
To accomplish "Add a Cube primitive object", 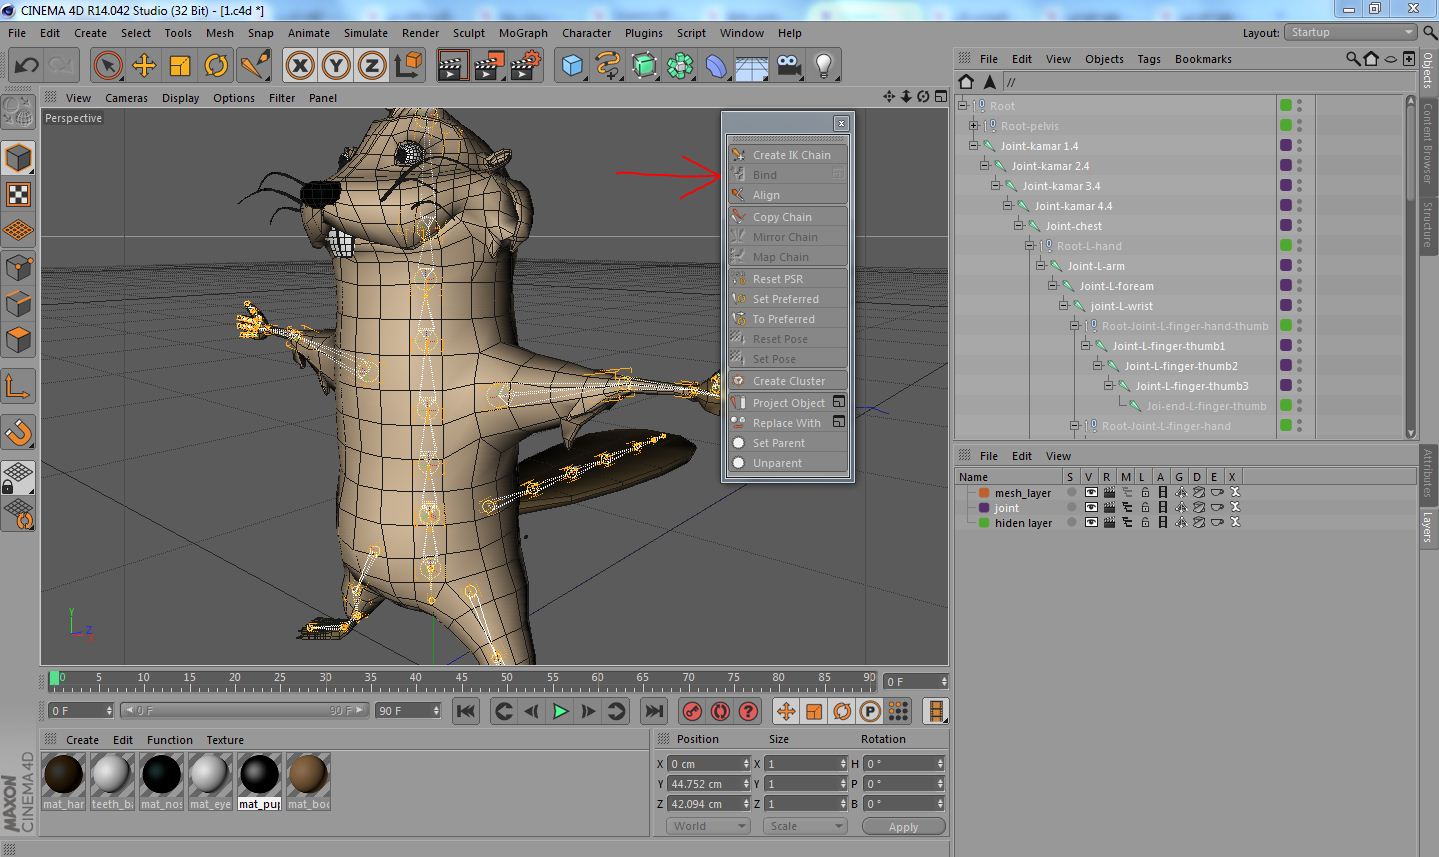I will [x=573, y=66].
